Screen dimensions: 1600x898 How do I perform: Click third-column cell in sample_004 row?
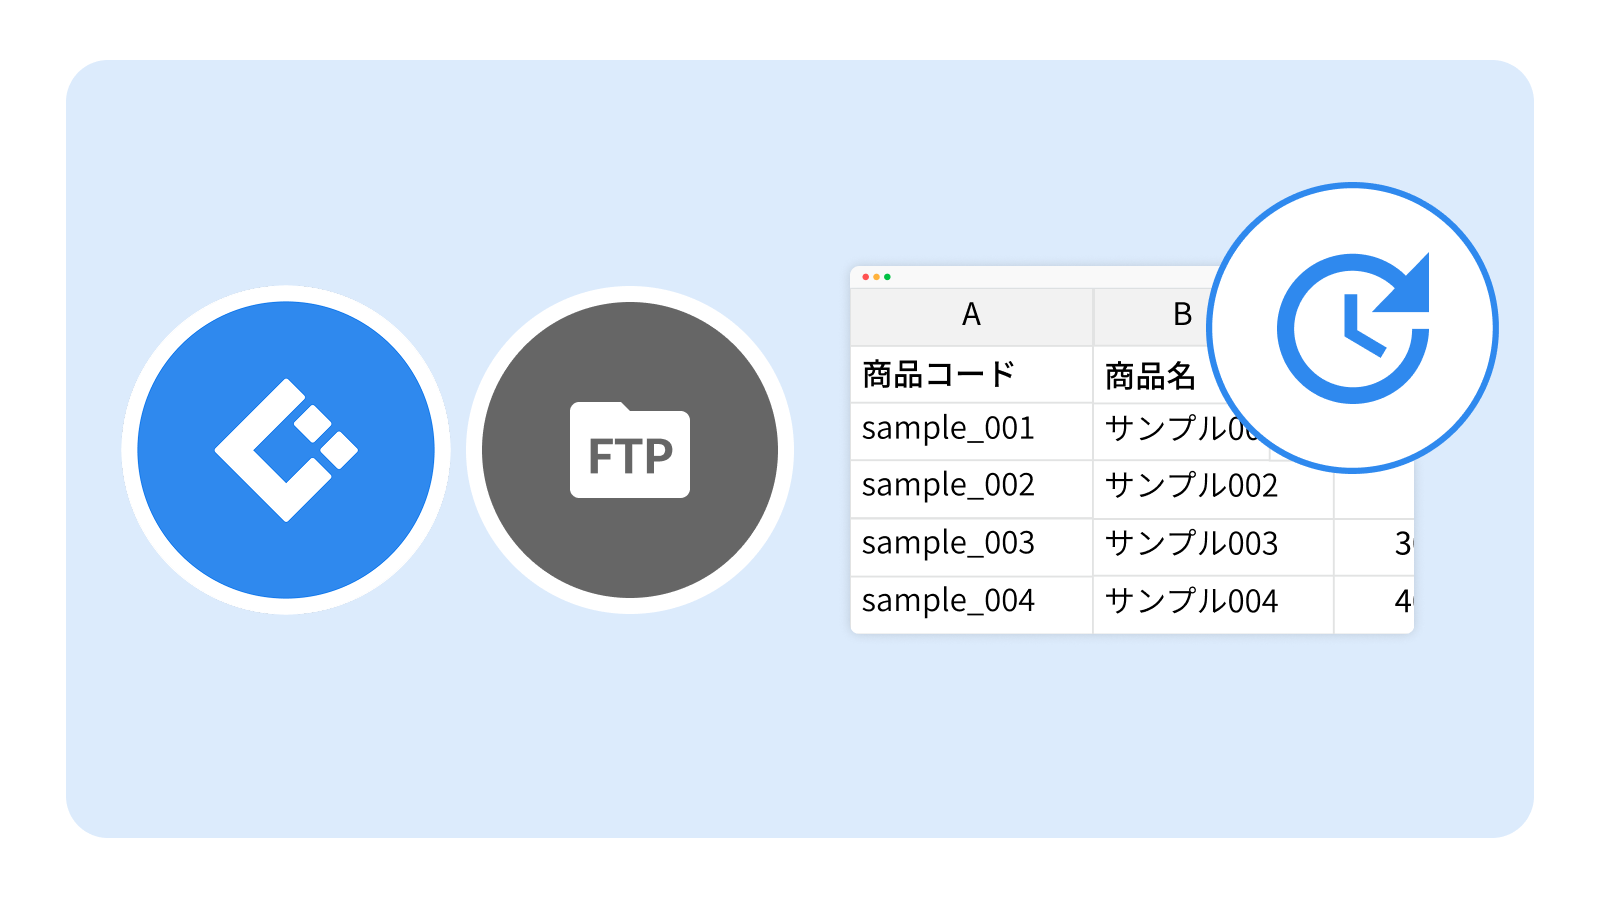1374,604
